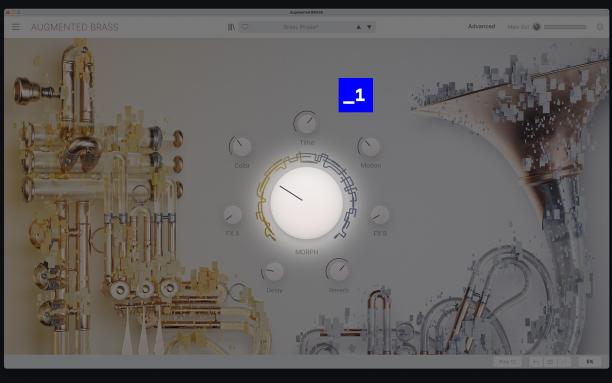Viewport: 612px width, 383px height.
Task: Click the Main Out volume knob
Action: pyautogui.click(x=537, y=27)
